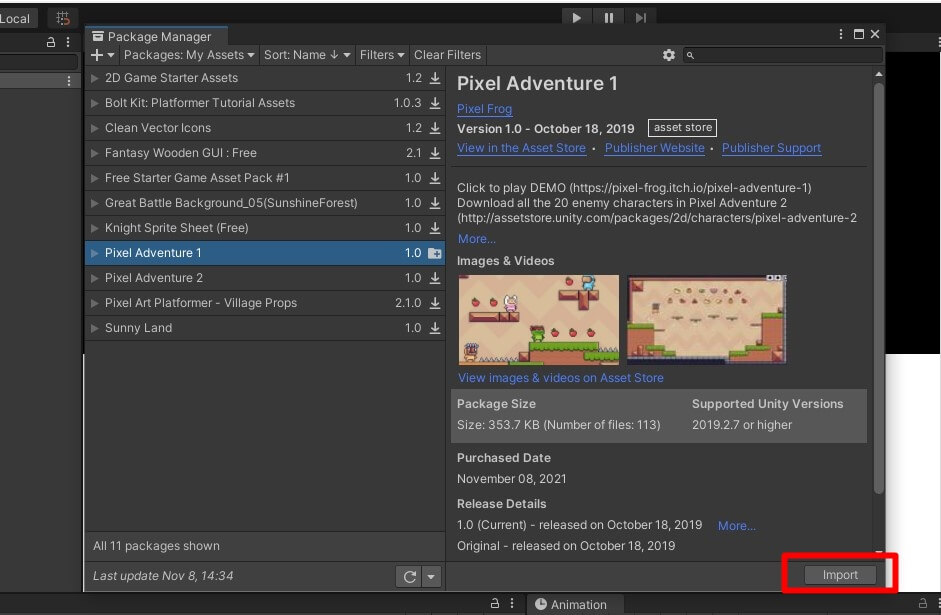The image size is (941, 615).
Task: Select Pixel Adventure 2 in package list
Action: click(x=265, y=278)
